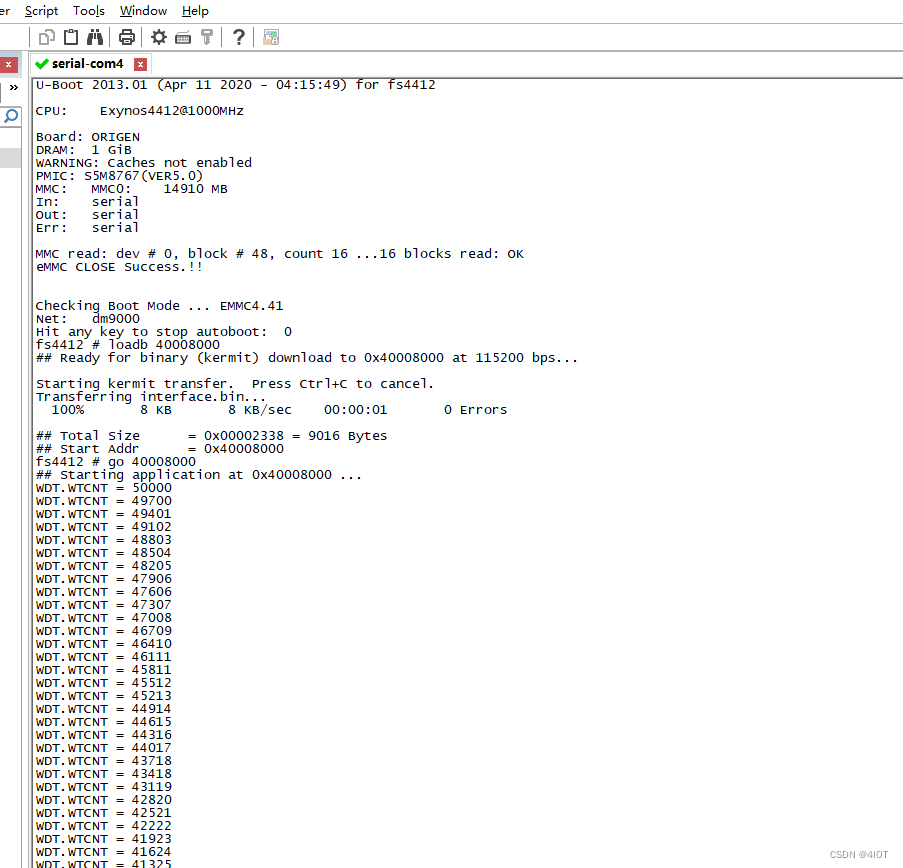Open Find using the binoculars icon
Screen dimensions: 903x868
point(95,36)
